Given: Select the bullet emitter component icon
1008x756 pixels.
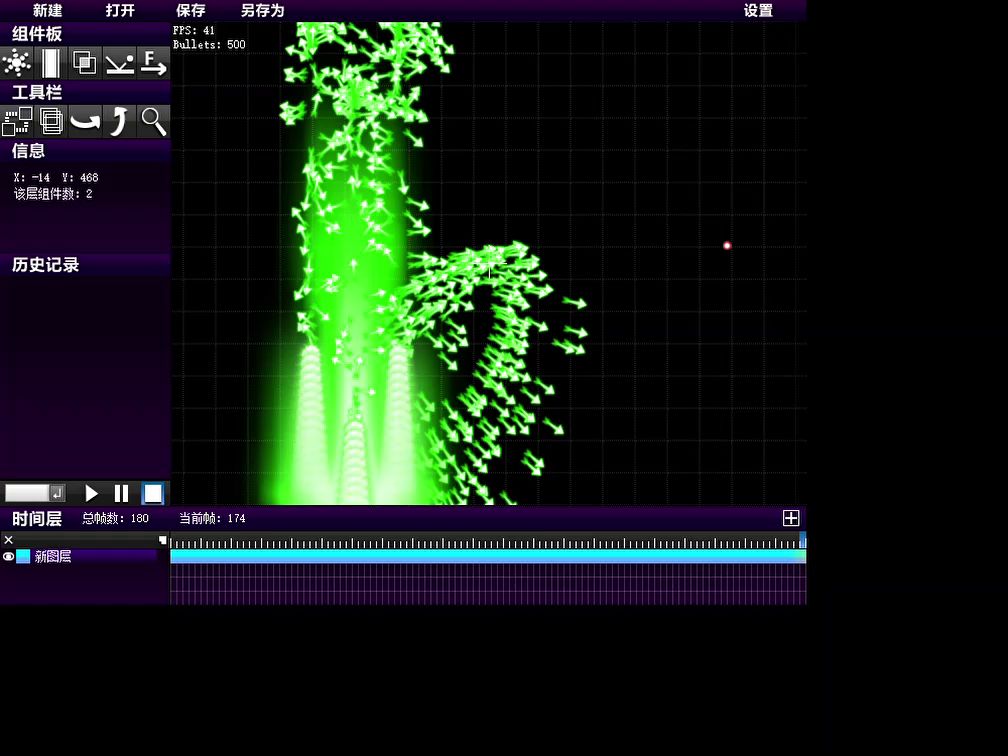Looking at the screenshot, I should tap(17, 63).
